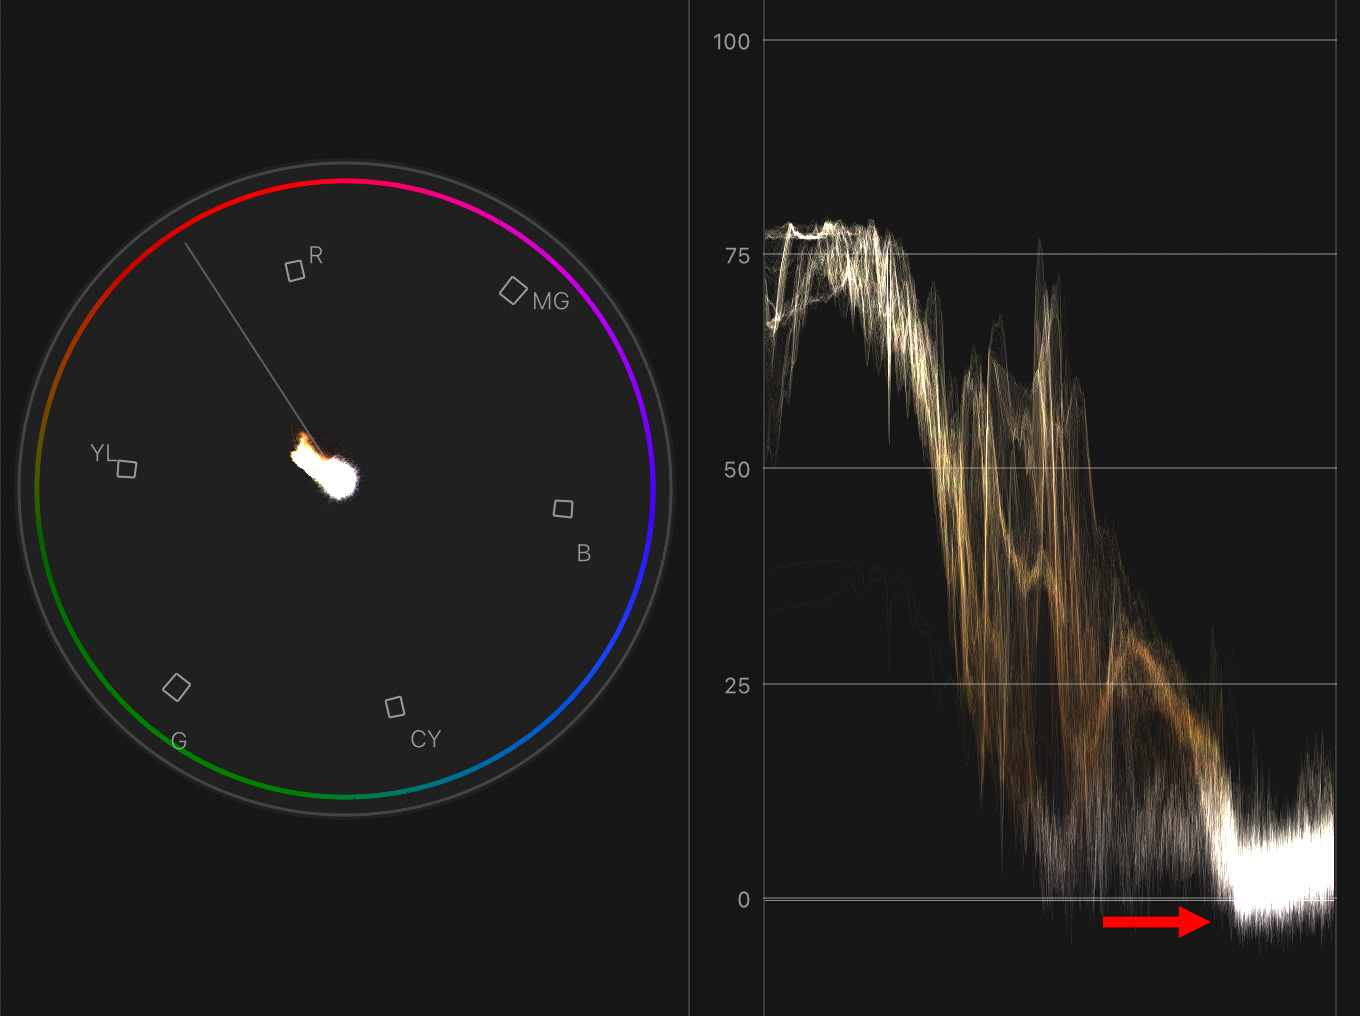Click the green (G) target box on vectorscope
1360x1016 pixels.
177,687
